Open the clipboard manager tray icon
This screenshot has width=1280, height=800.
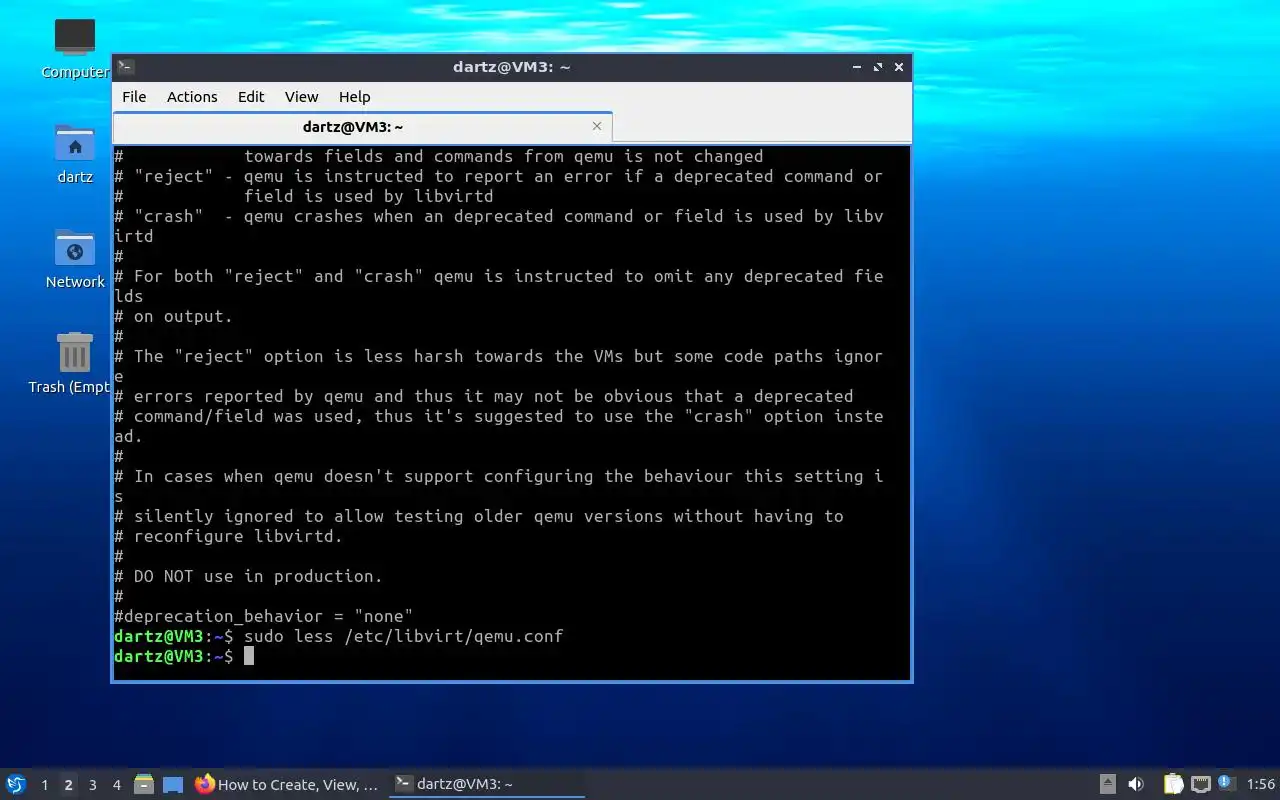tap(1173, 784)
